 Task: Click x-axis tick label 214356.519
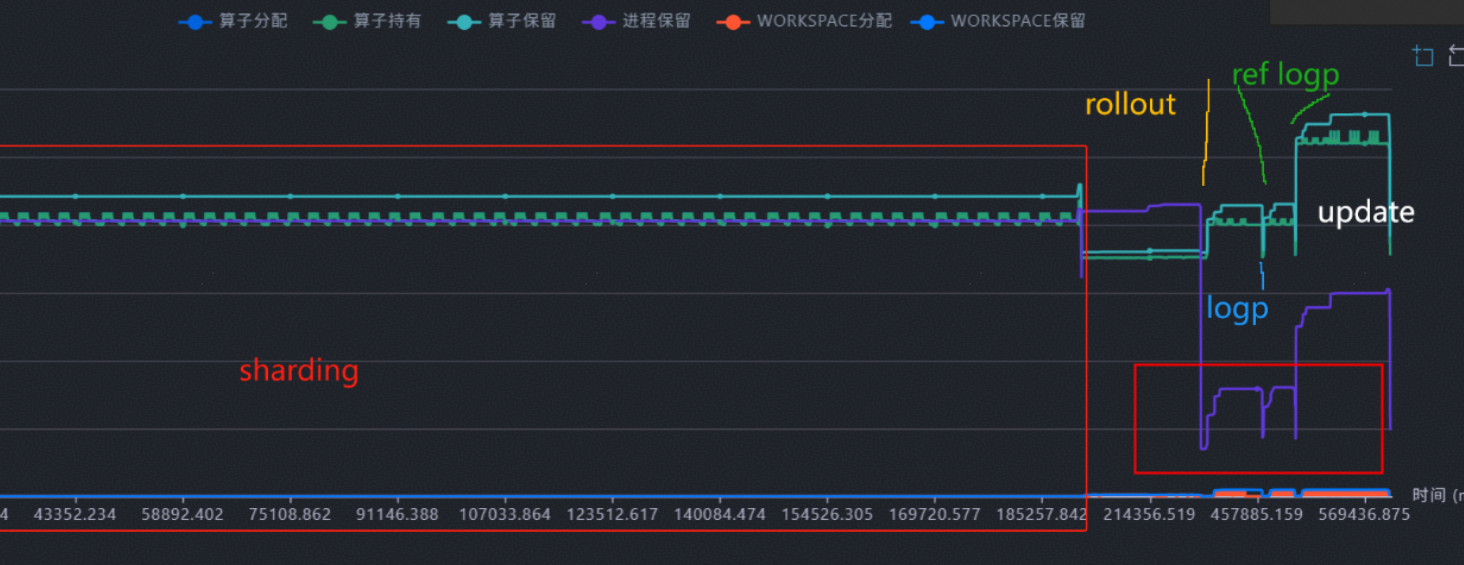[x=1149, y=514]
